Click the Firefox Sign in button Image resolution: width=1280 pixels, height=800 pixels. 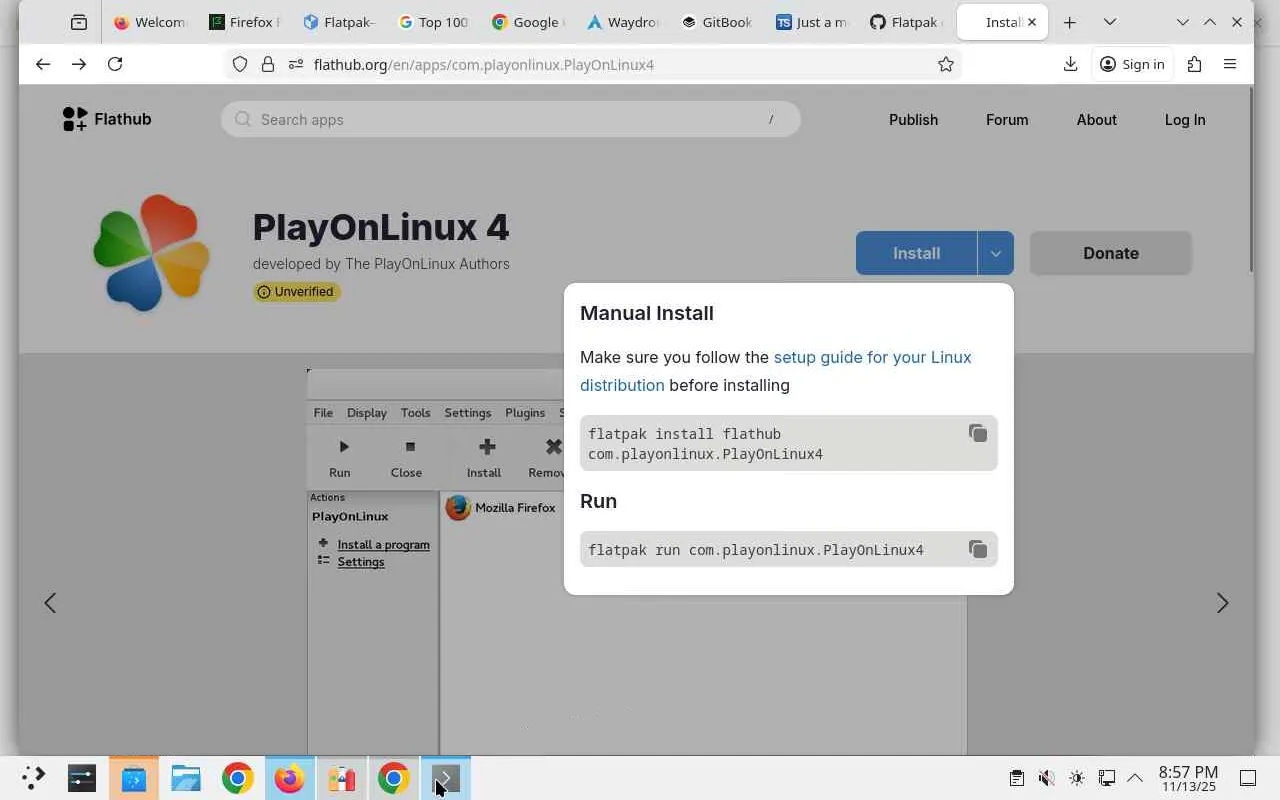1132,64
